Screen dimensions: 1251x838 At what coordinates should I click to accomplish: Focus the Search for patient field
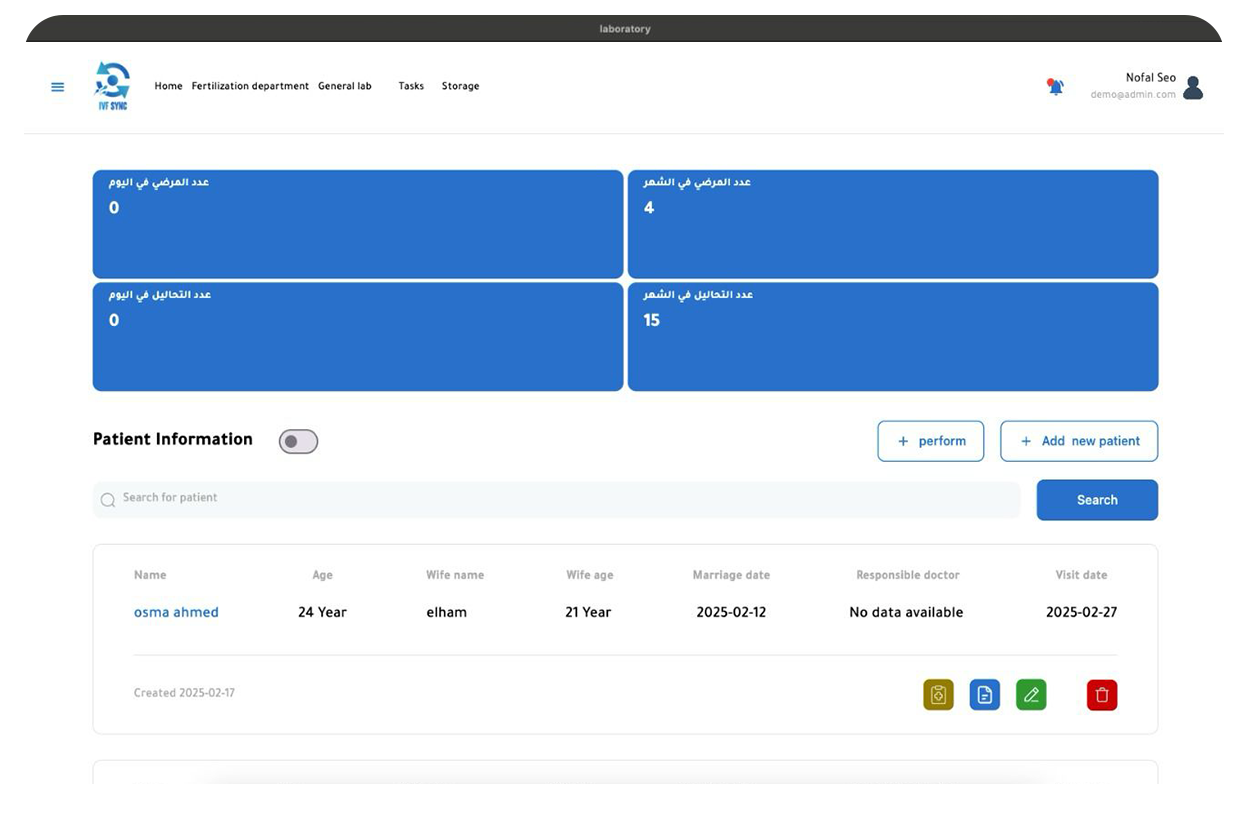pyautogui.click(x=560, y=499)
